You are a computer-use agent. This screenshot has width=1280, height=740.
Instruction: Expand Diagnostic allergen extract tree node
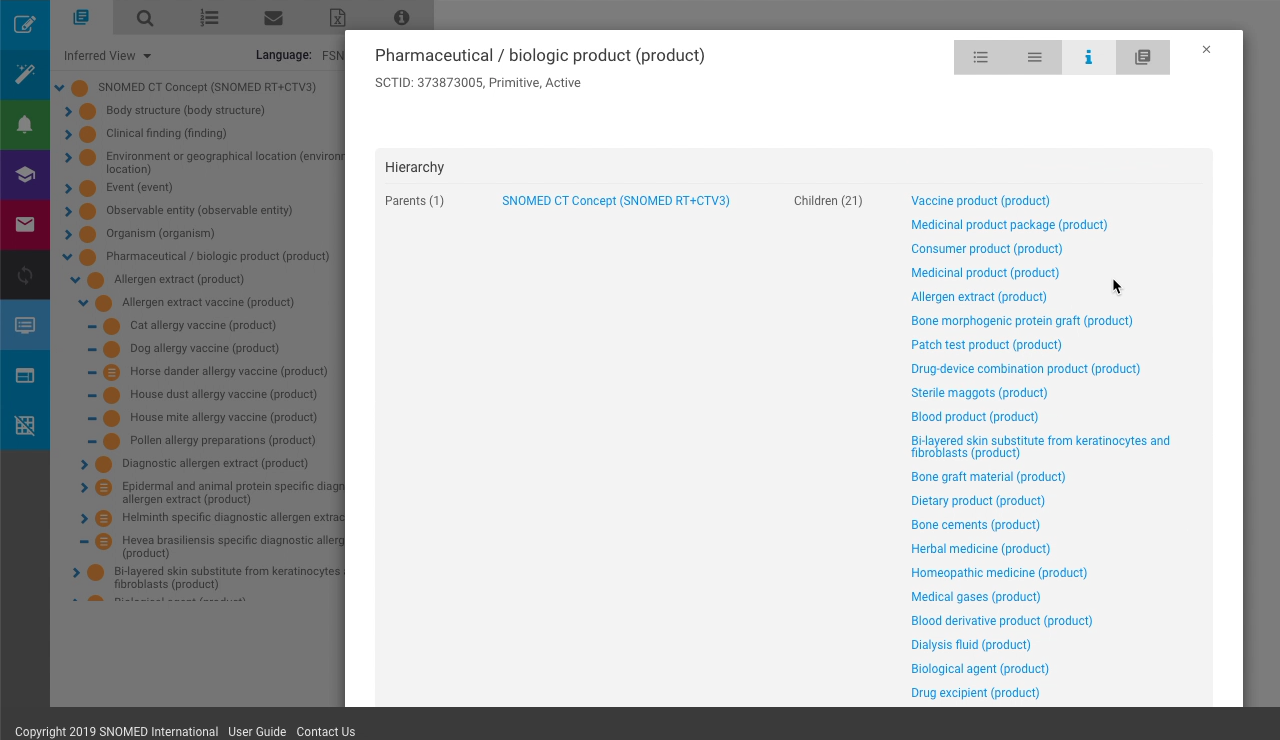[x=84, y=464]
